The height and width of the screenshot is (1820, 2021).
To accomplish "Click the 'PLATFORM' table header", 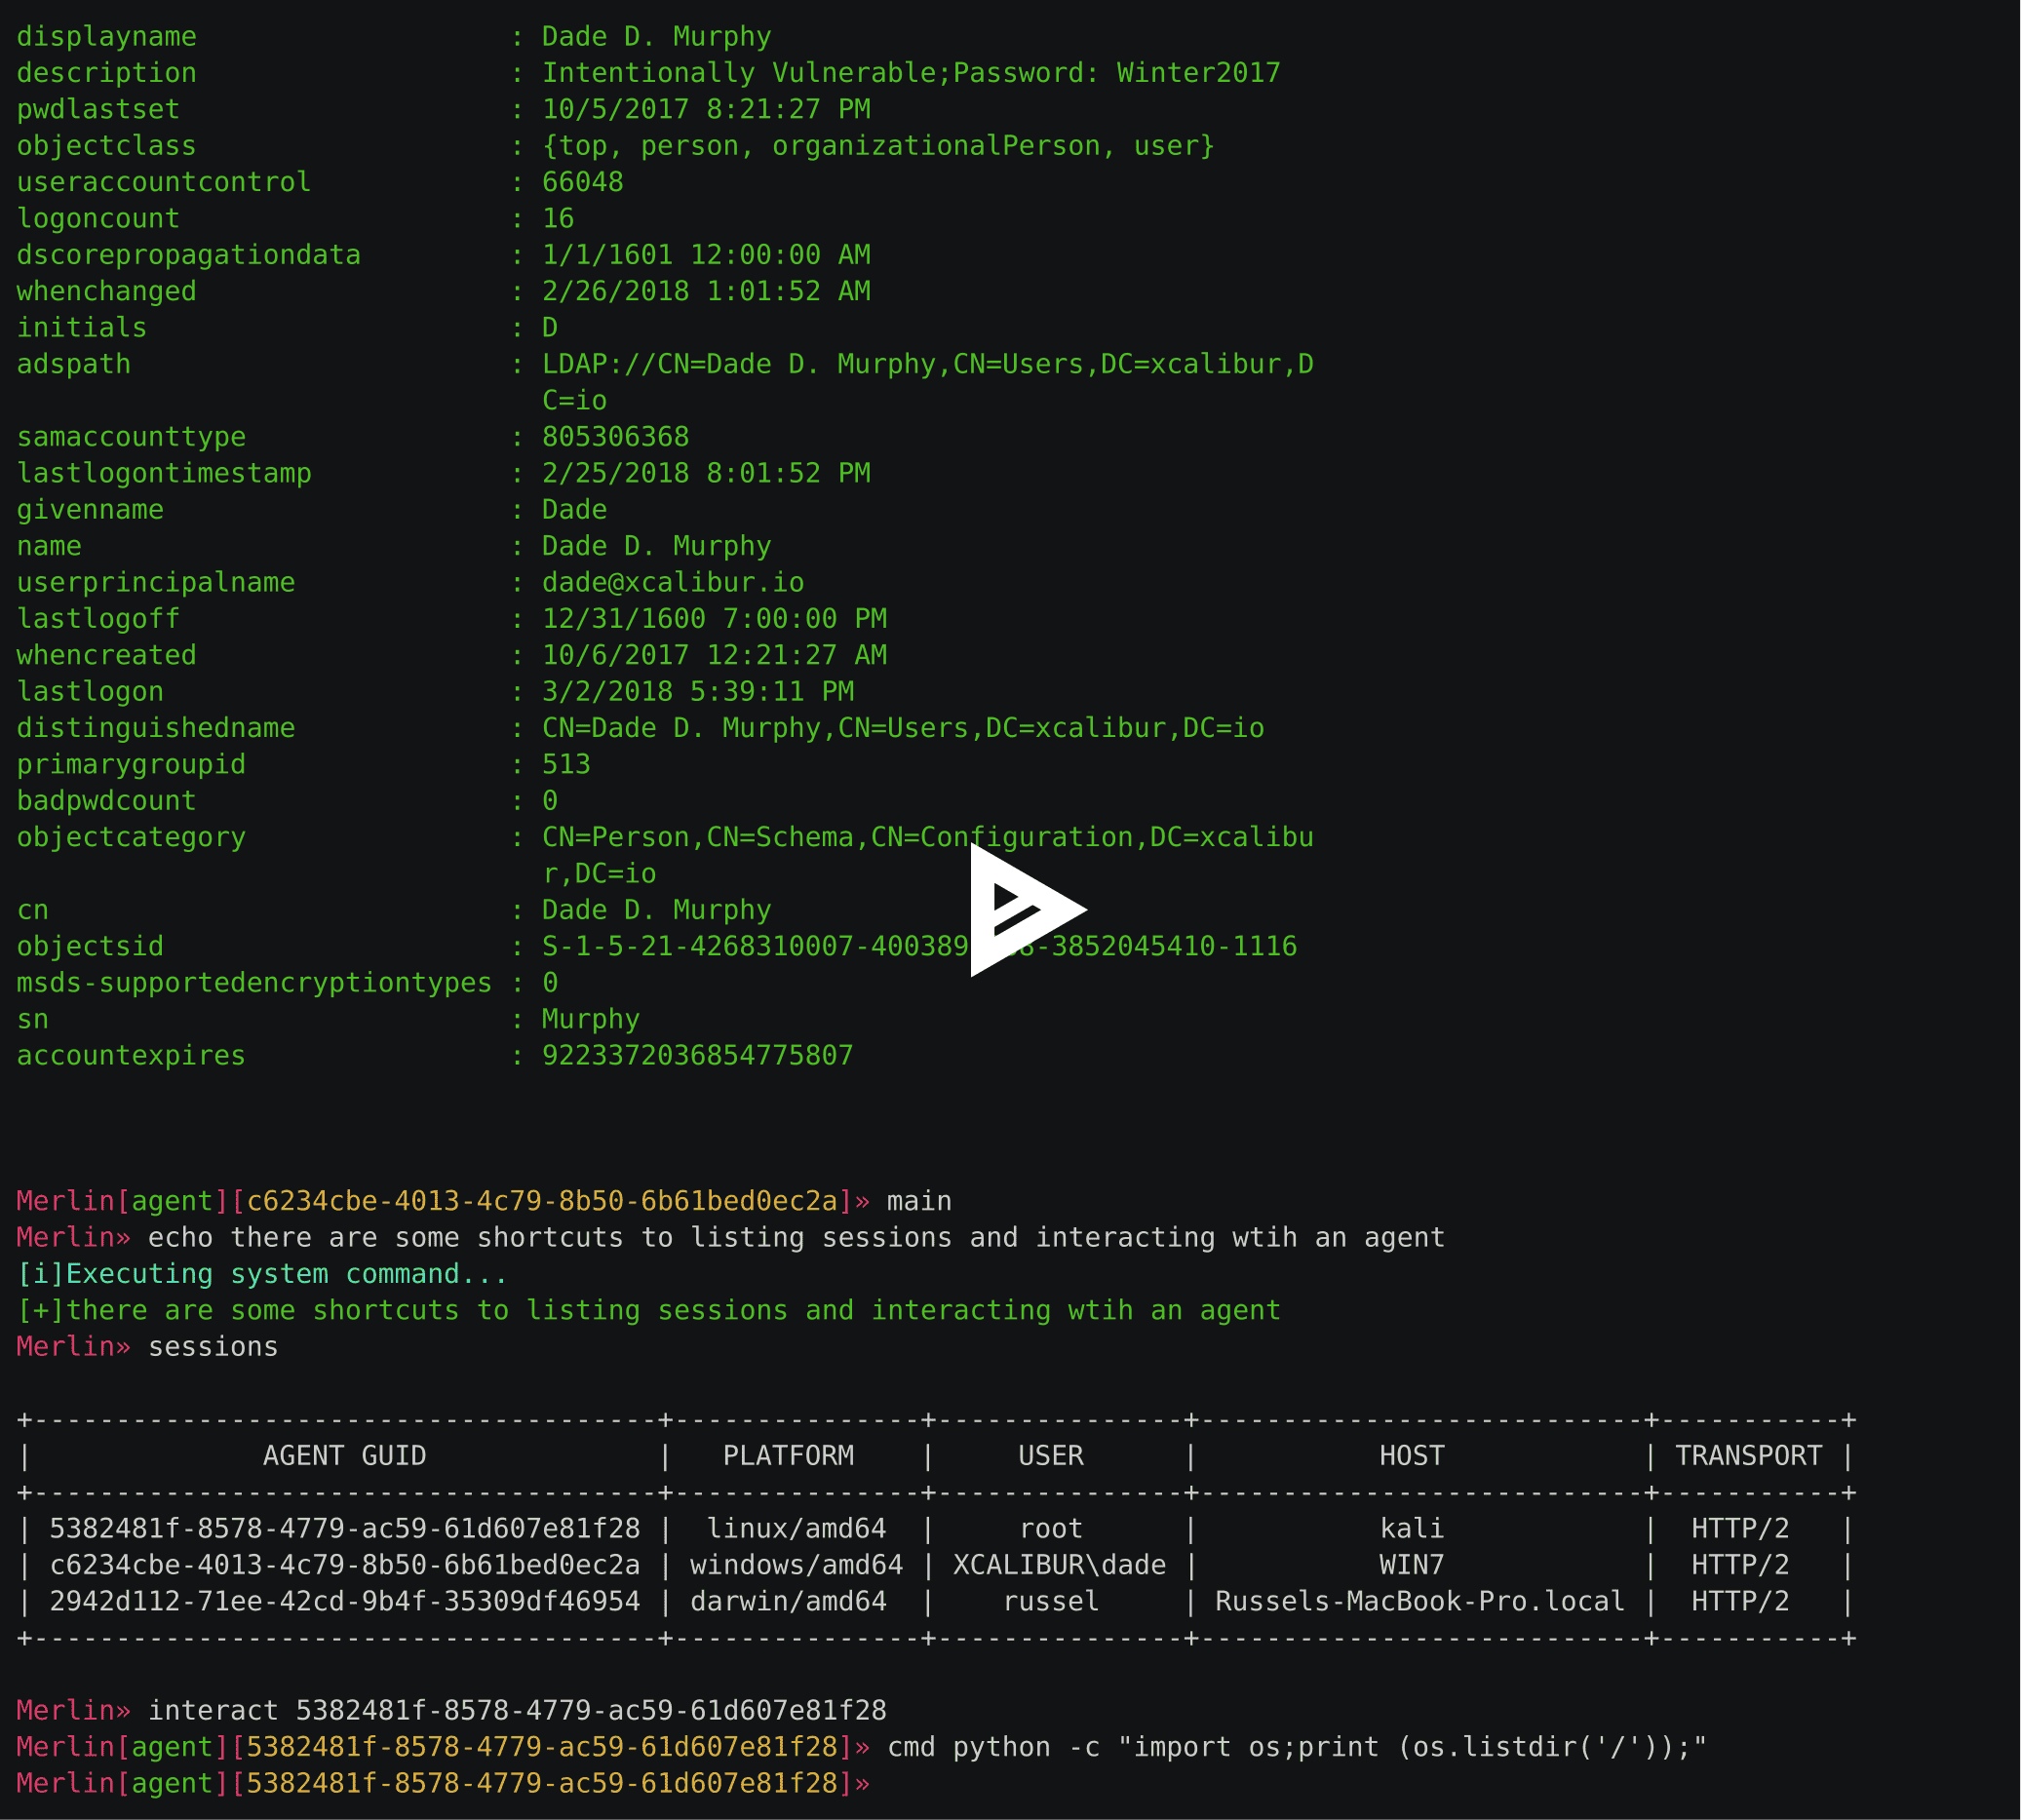I will (788, 1456).
